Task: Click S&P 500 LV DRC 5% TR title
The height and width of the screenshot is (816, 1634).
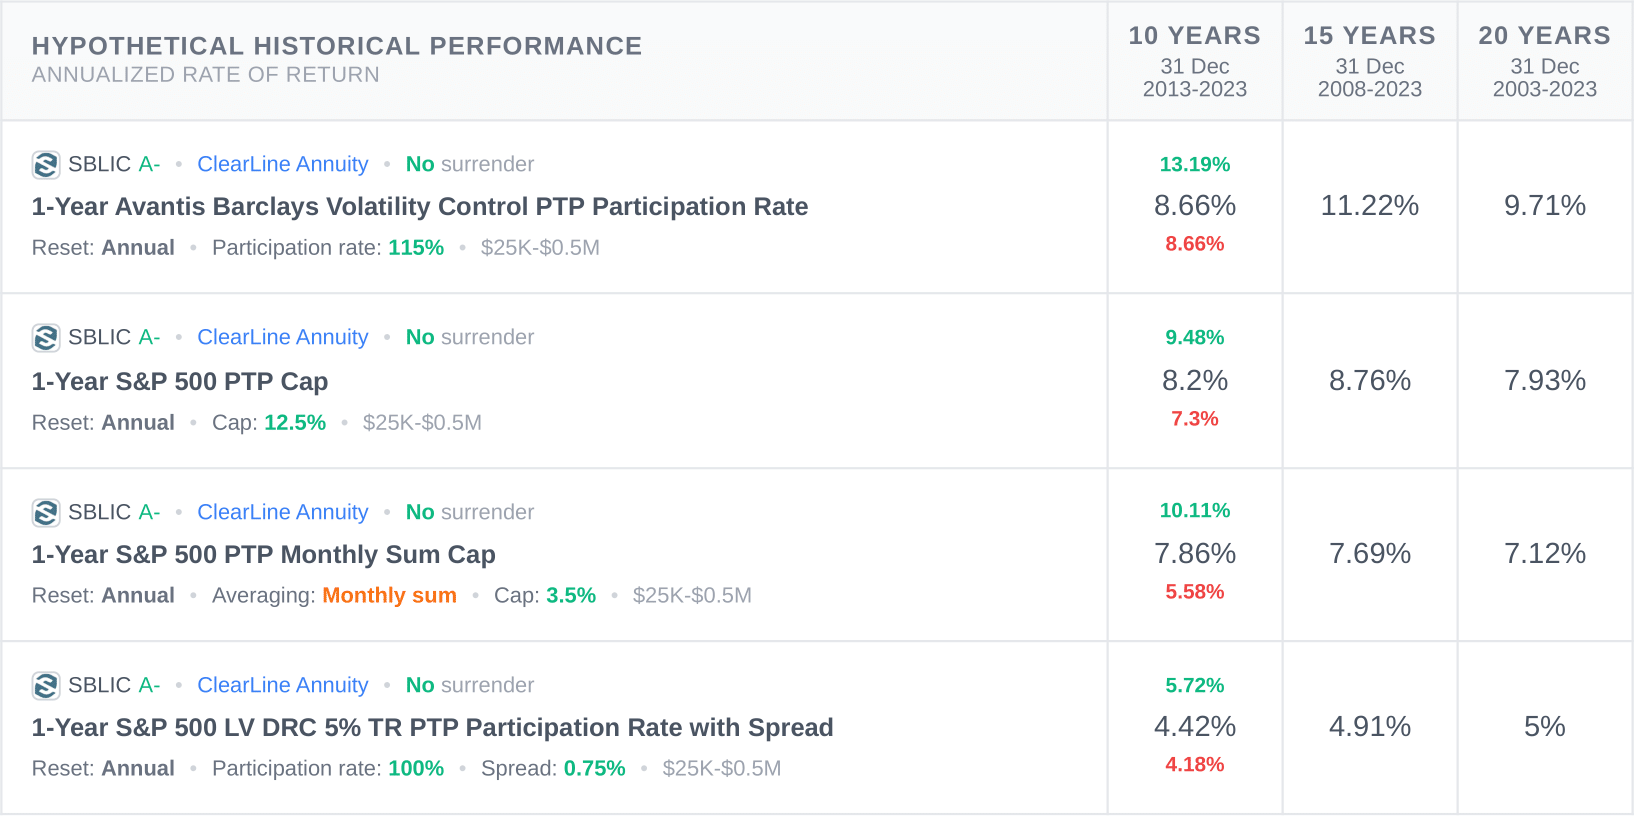Action: click(x=432, y=728)
